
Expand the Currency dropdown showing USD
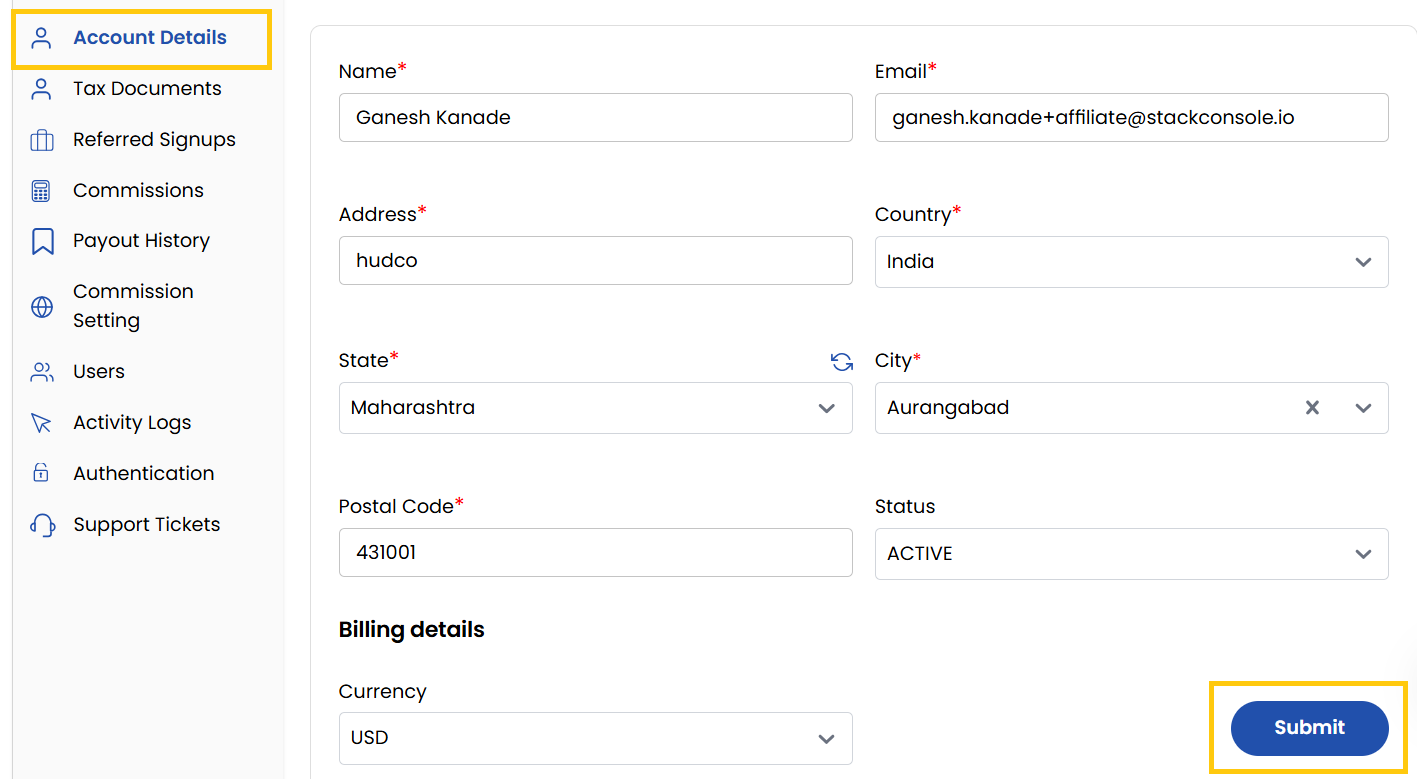(595, 738)
